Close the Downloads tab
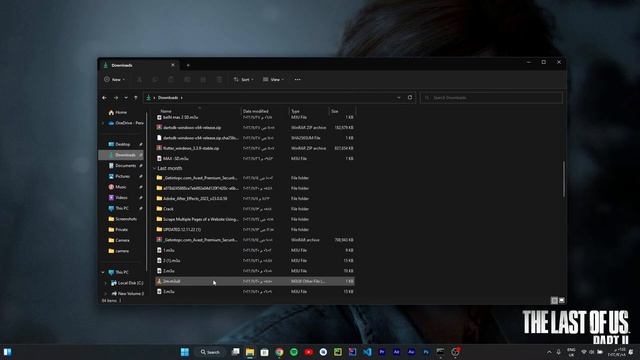 point(173,65)
